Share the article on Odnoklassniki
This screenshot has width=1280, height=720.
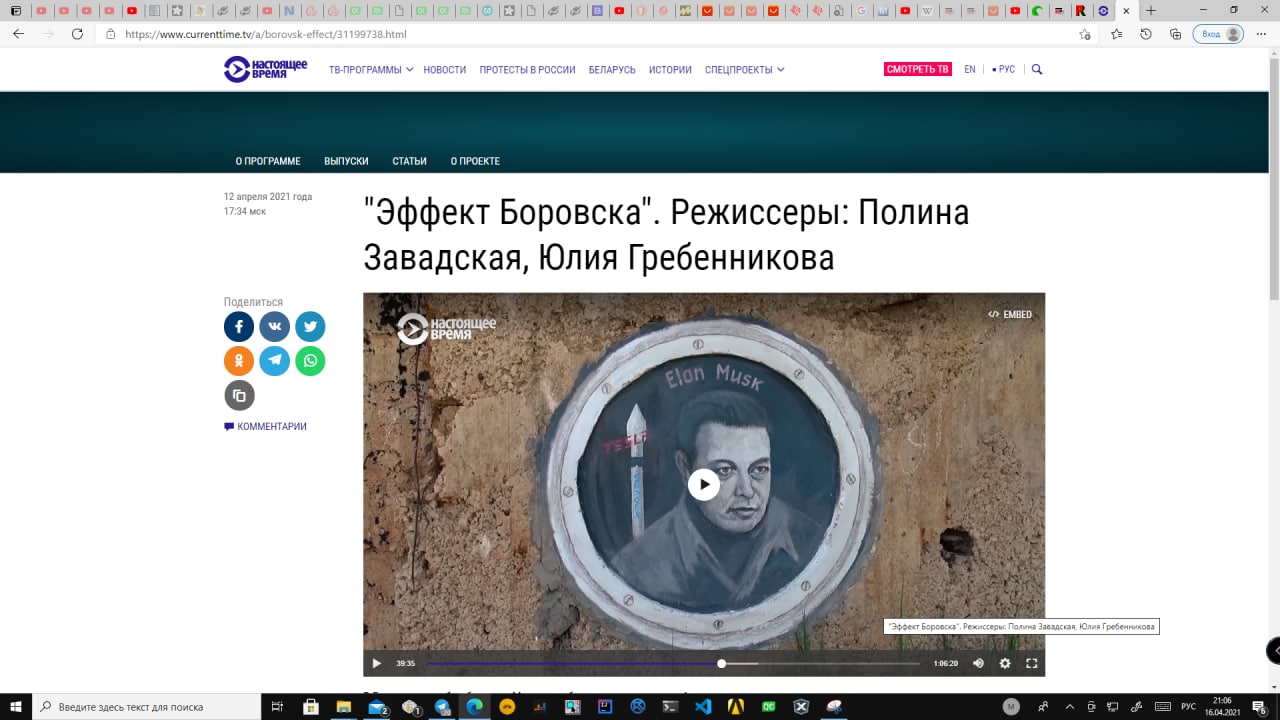point(239,361)
